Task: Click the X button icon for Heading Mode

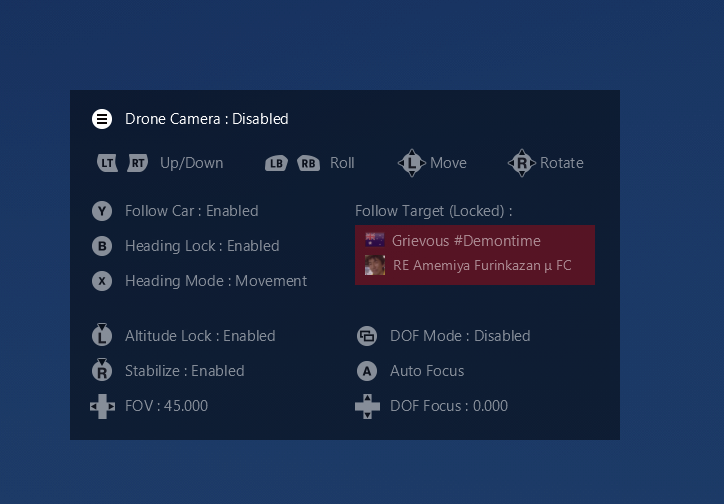Action: [x=102, y=281]
